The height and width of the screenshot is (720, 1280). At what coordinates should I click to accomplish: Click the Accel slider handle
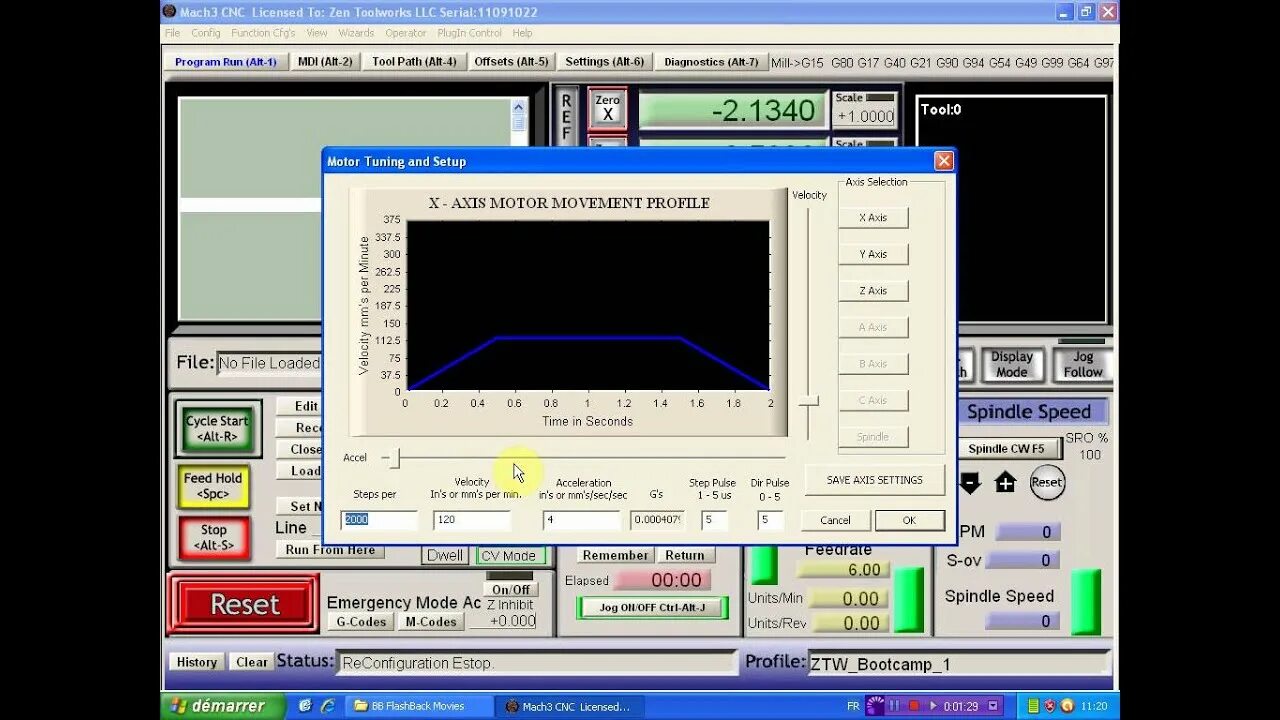[395, 458]
